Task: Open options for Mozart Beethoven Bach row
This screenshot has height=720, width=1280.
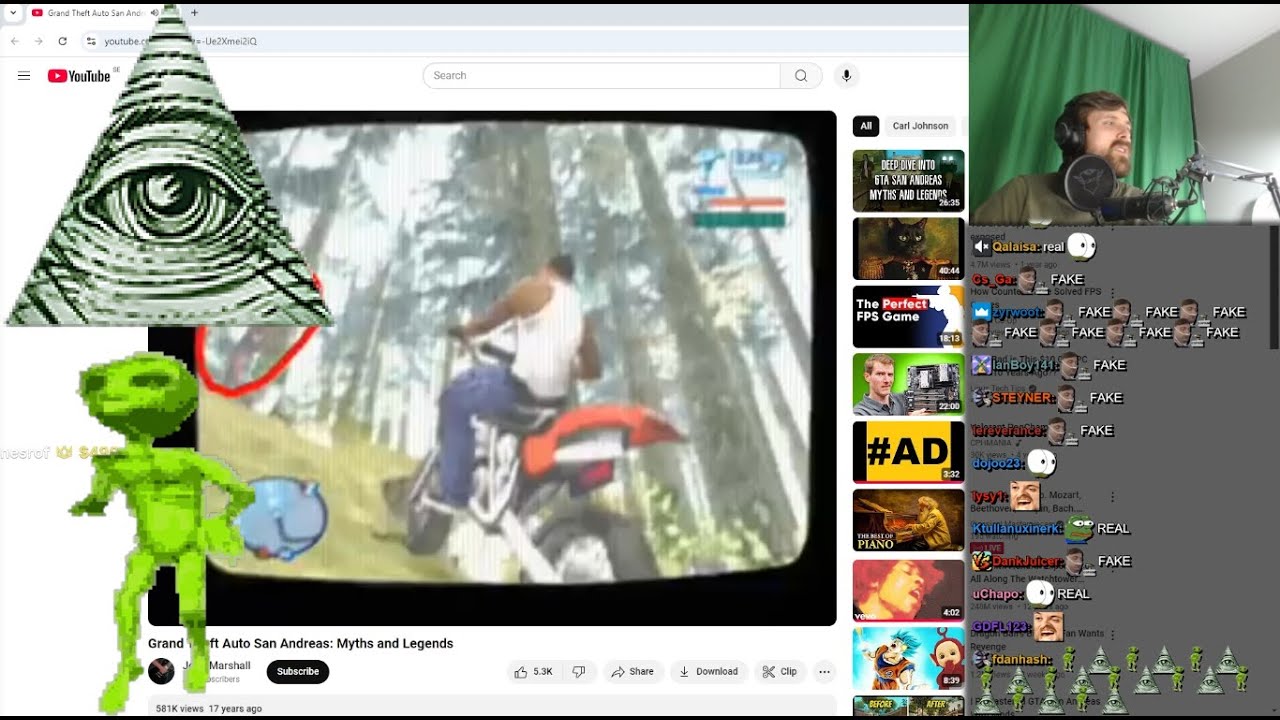Action: (1112, 496)
